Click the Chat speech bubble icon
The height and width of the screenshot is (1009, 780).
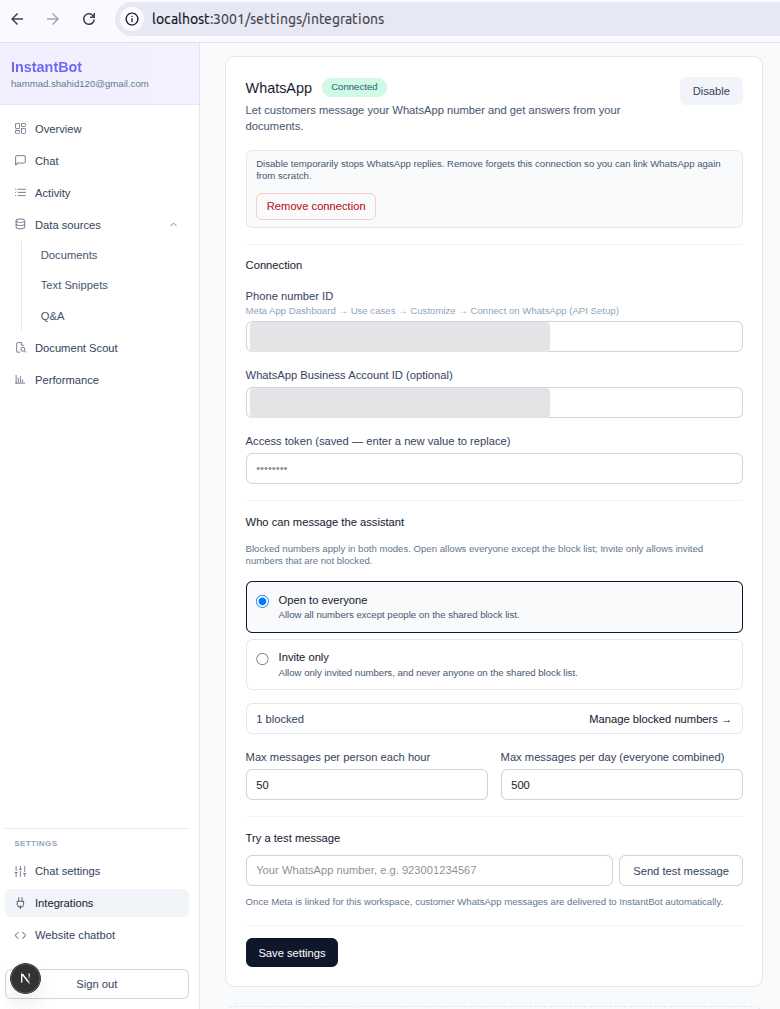[21, 160]
